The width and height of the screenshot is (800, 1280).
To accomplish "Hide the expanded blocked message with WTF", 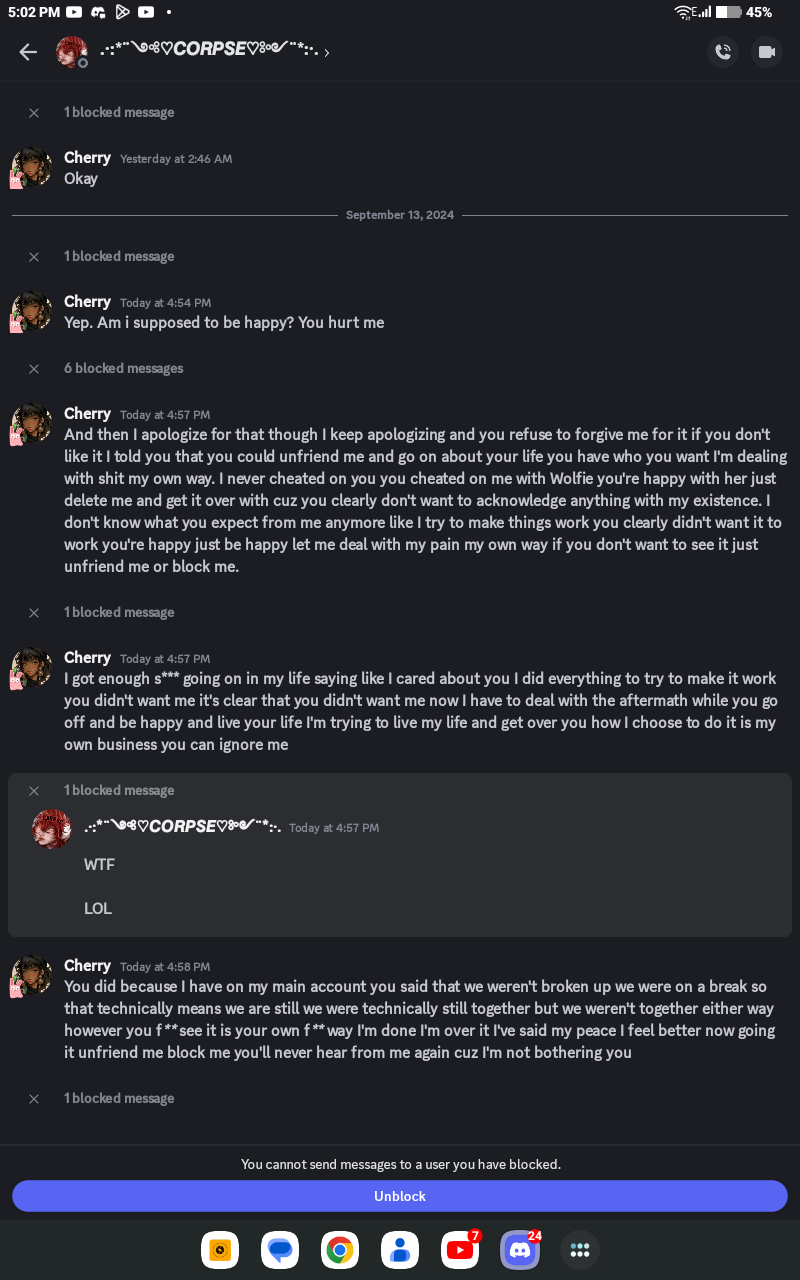I will click(34, 790).
